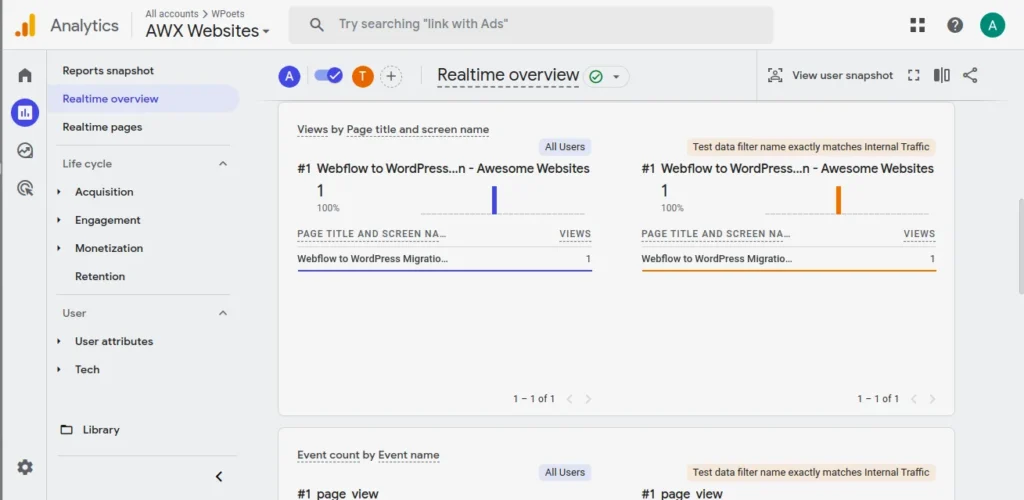1024x500 pixels.
Task: Collapse the Life cycle section
Action: [223, 164]
